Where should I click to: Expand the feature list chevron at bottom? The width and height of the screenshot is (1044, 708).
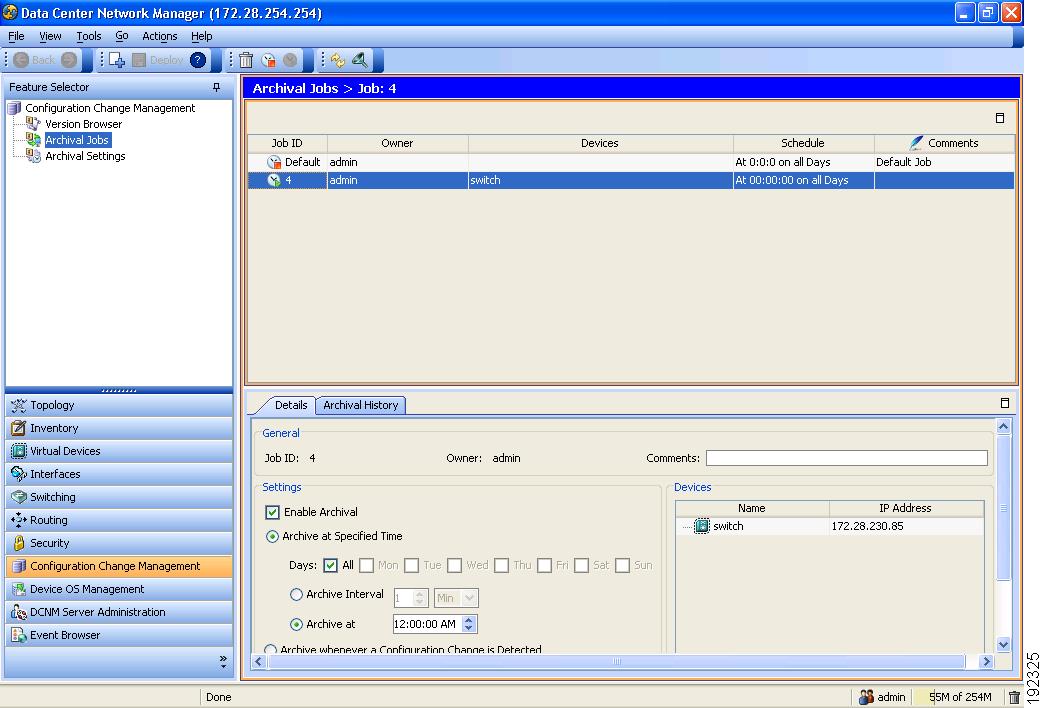tap(223, 661)
